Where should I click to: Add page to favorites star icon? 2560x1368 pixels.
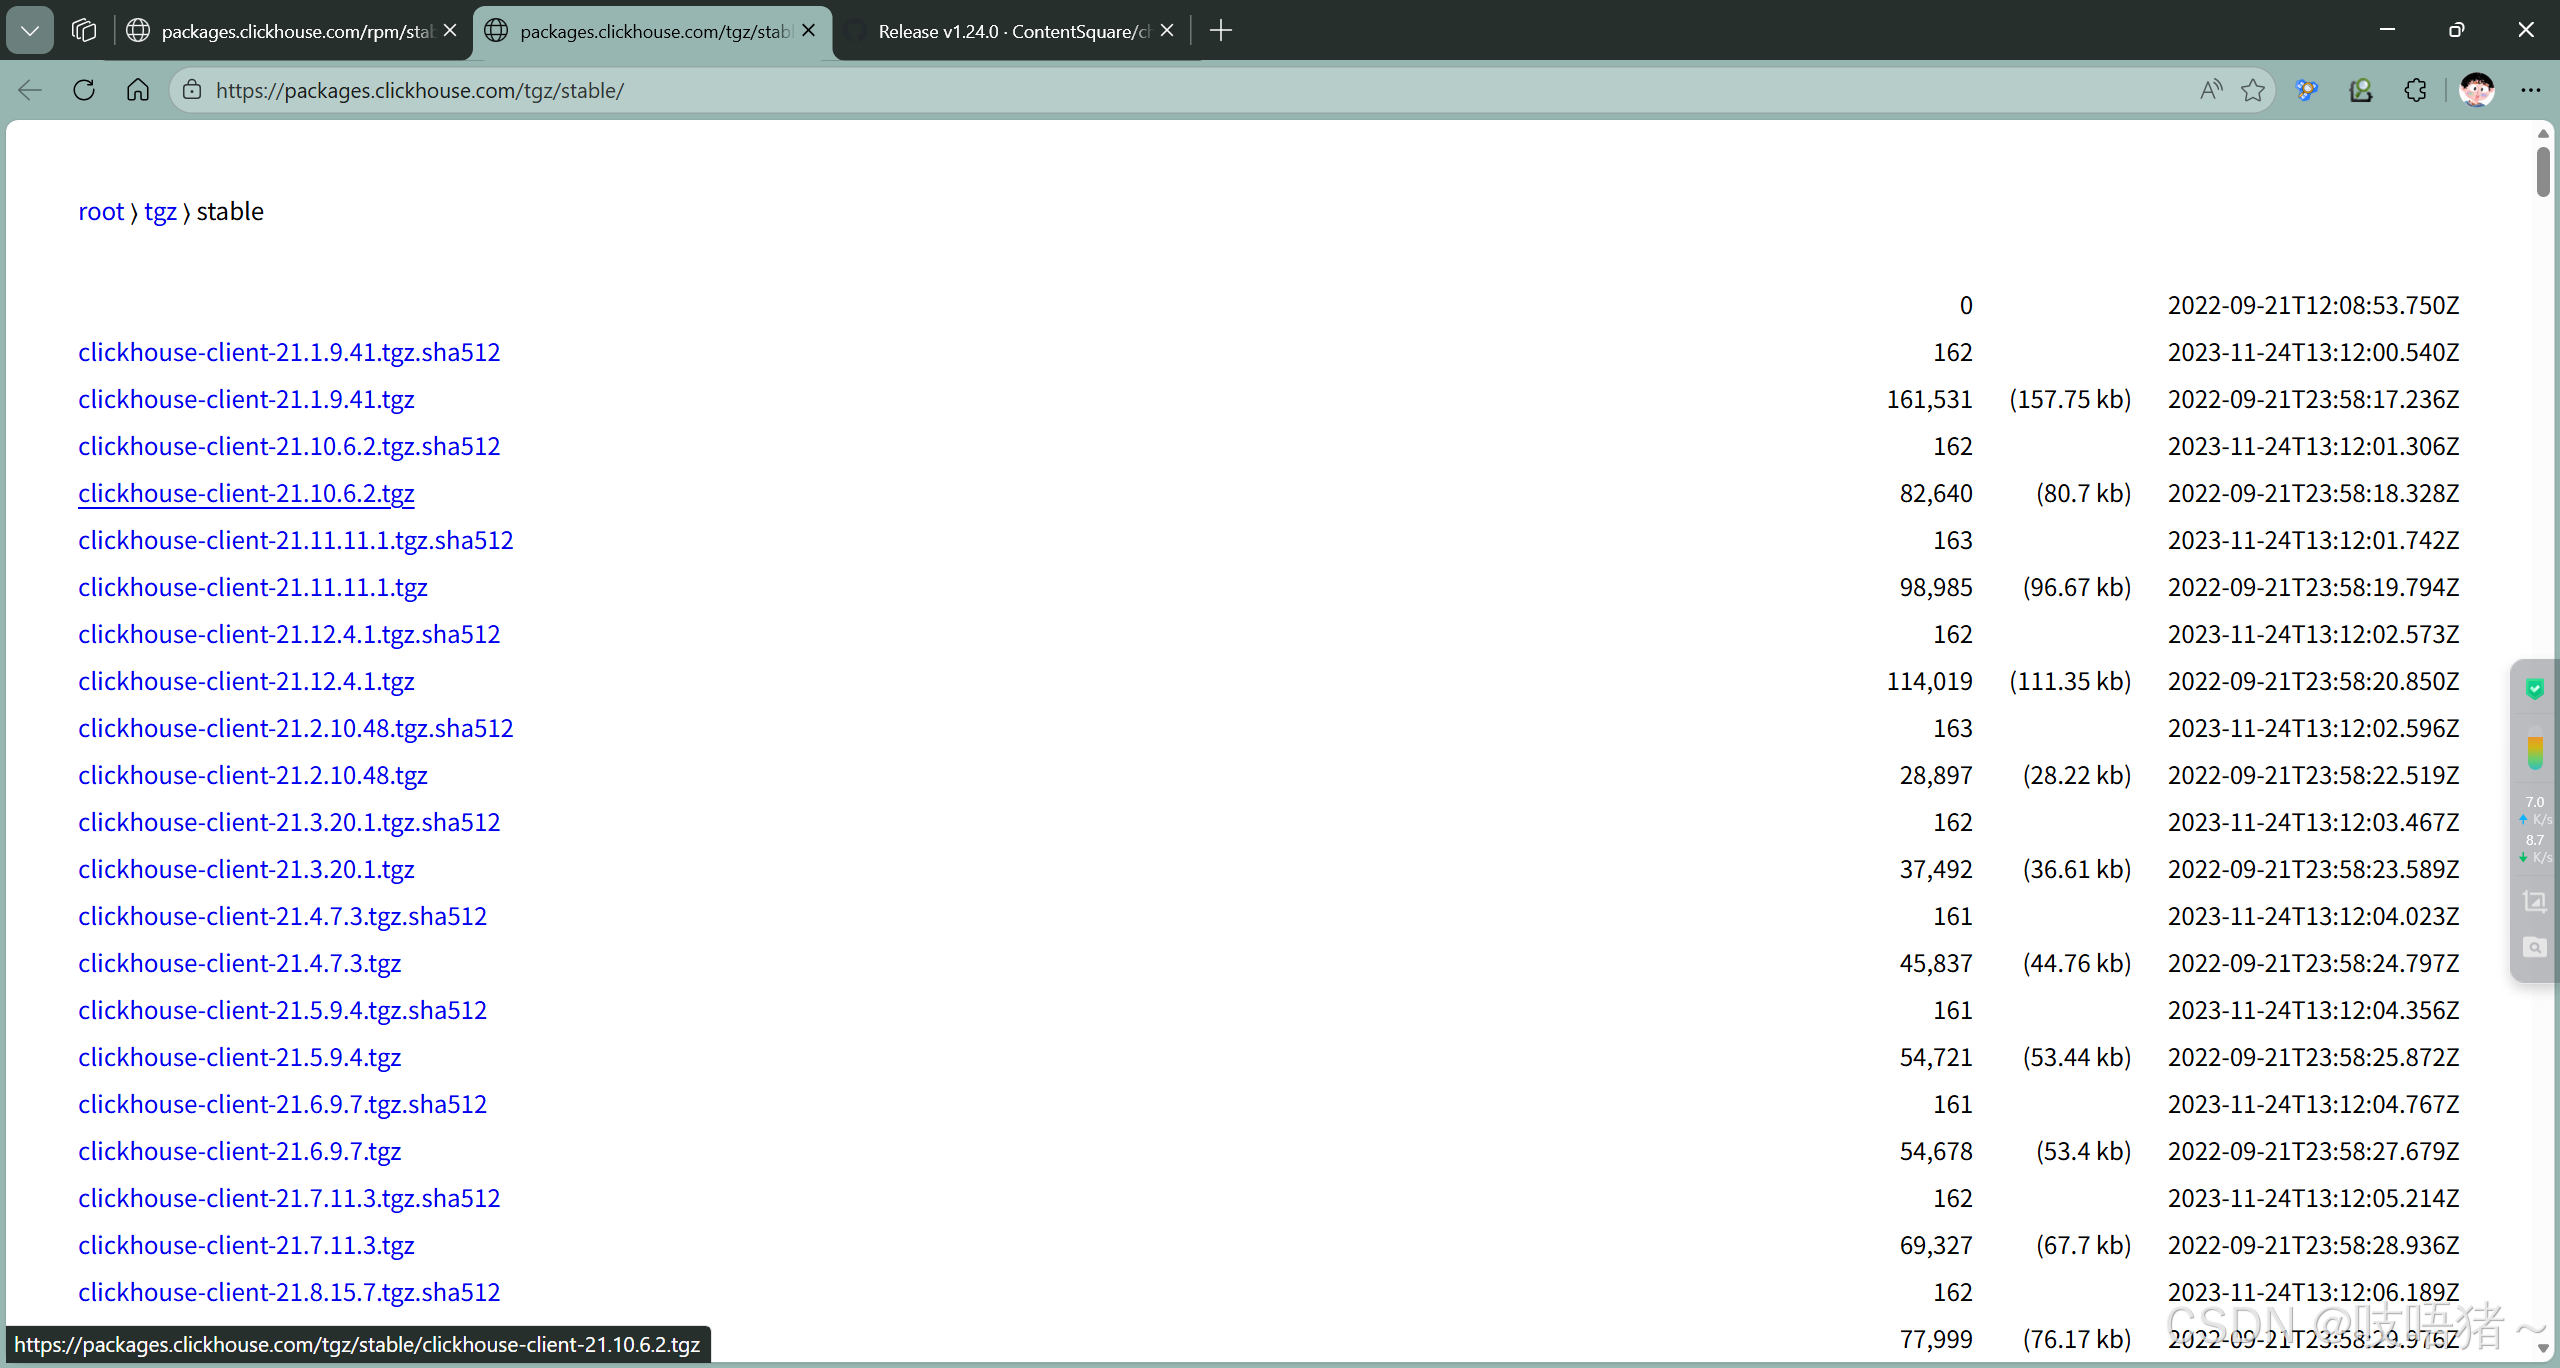point(2253,90)
